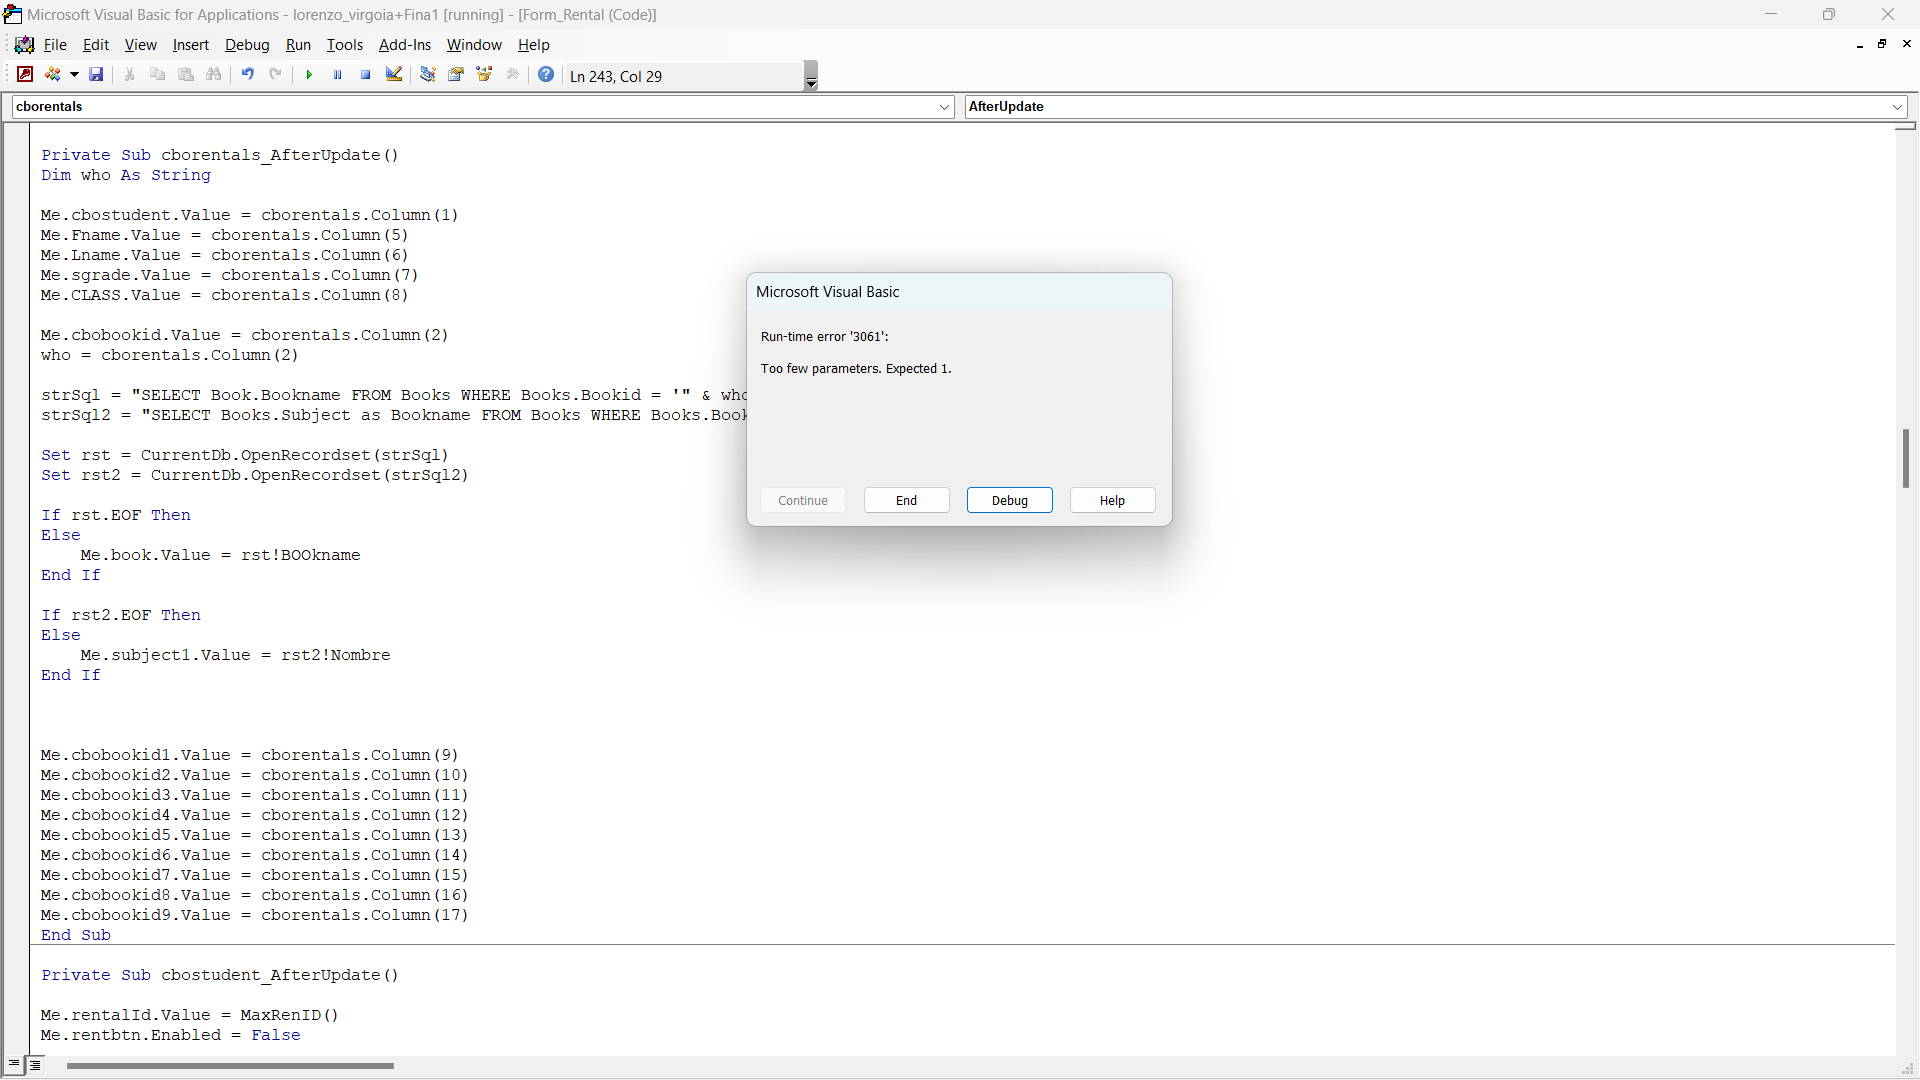Image resolution: width=1920 pixels, height=1080 pixels.
Task: Open the Insert Module dropdown arrow
Action: (x=74, y=75)
